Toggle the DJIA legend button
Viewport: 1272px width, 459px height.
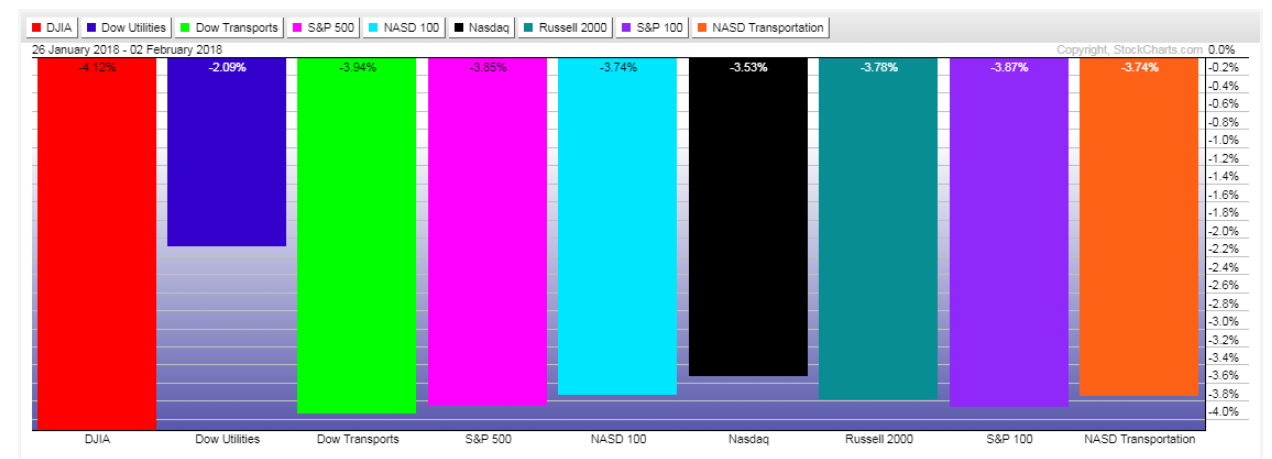click(51, 28)
